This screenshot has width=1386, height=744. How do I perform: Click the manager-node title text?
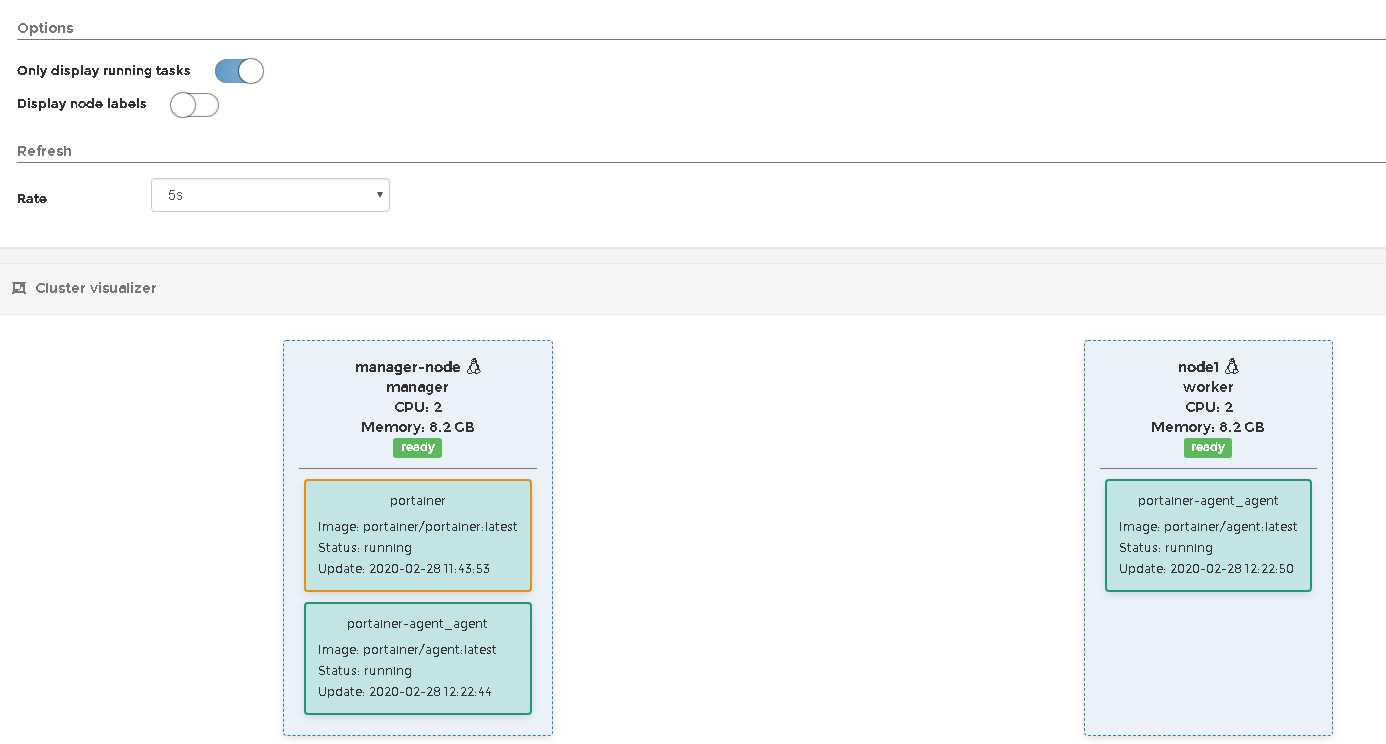[408, 367]
